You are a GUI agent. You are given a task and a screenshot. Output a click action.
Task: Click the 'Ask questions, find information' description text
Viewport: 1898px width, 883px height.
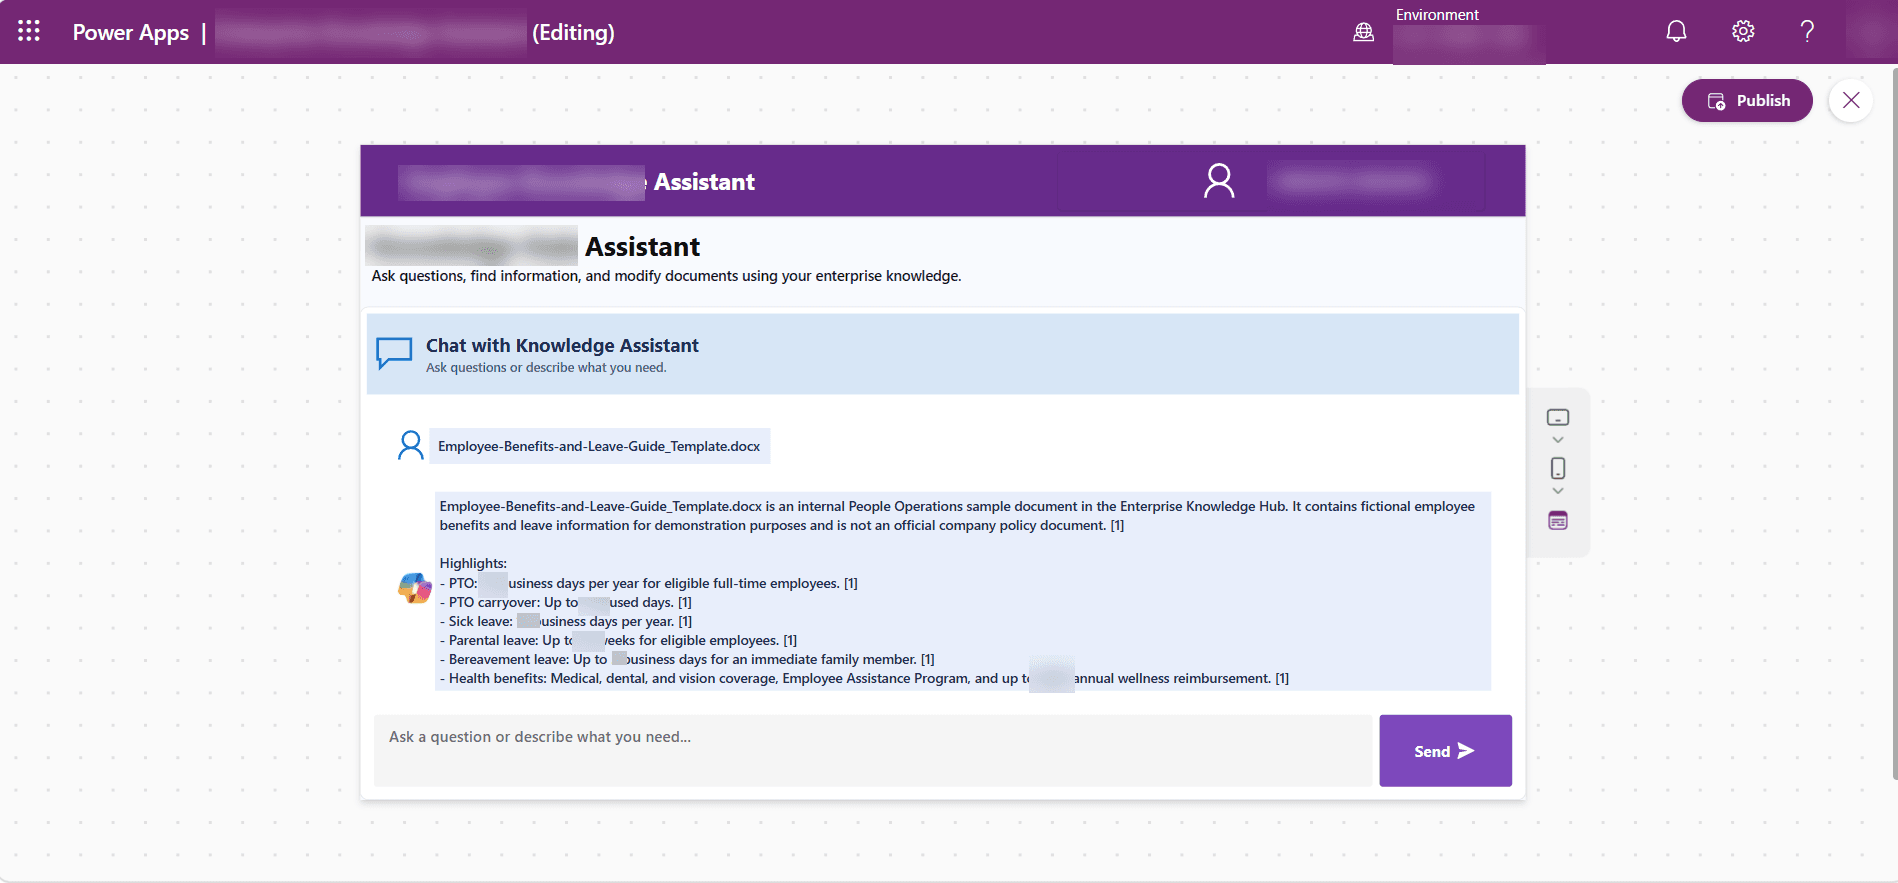point(666,276)
